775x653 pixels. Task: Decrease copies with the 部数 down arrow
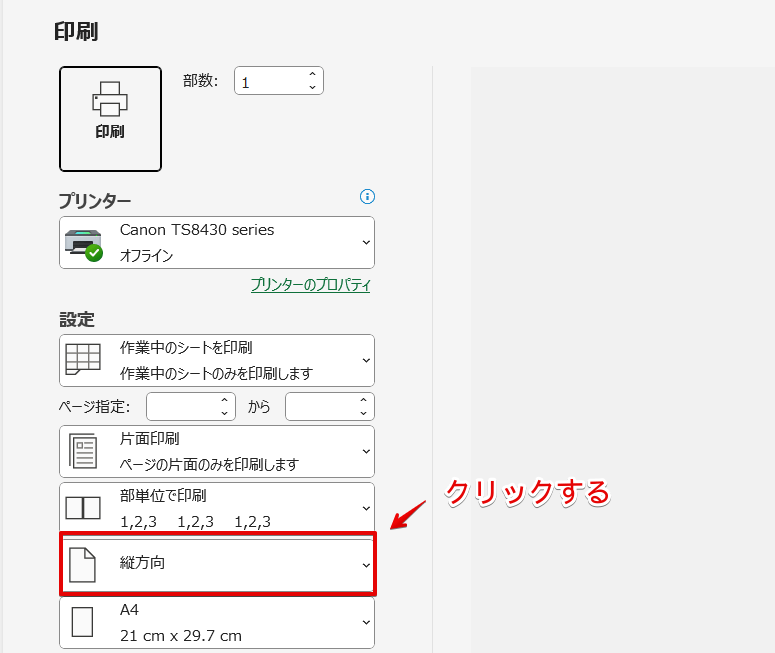pos(312,87)
